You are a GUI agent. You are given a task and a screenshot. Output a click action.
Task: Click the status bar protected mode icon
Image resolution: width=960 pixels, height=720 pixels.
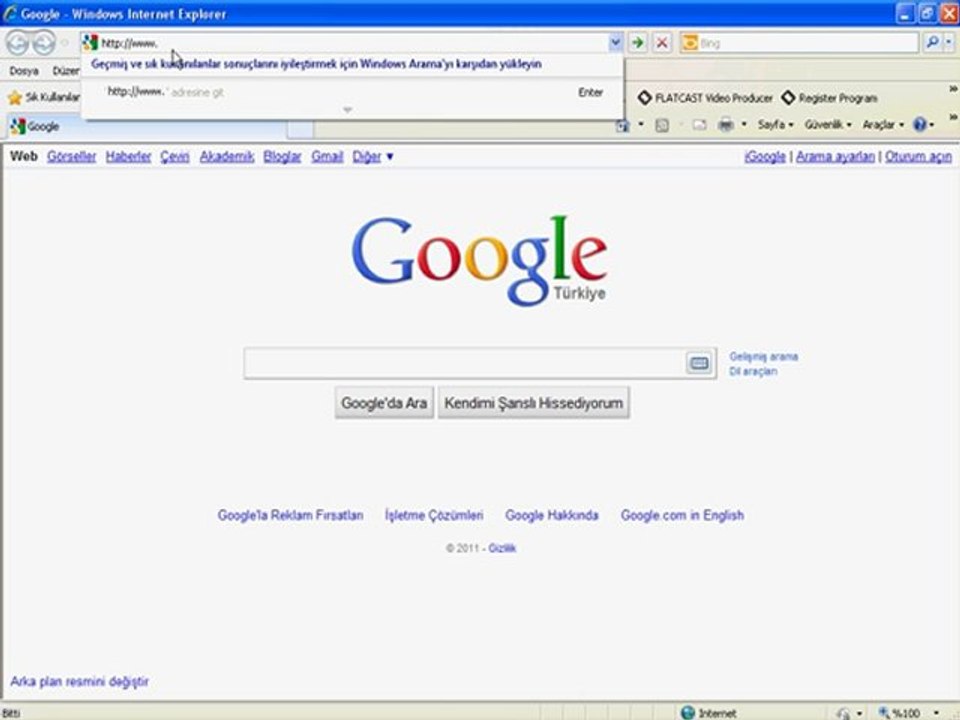pos(844,713)
